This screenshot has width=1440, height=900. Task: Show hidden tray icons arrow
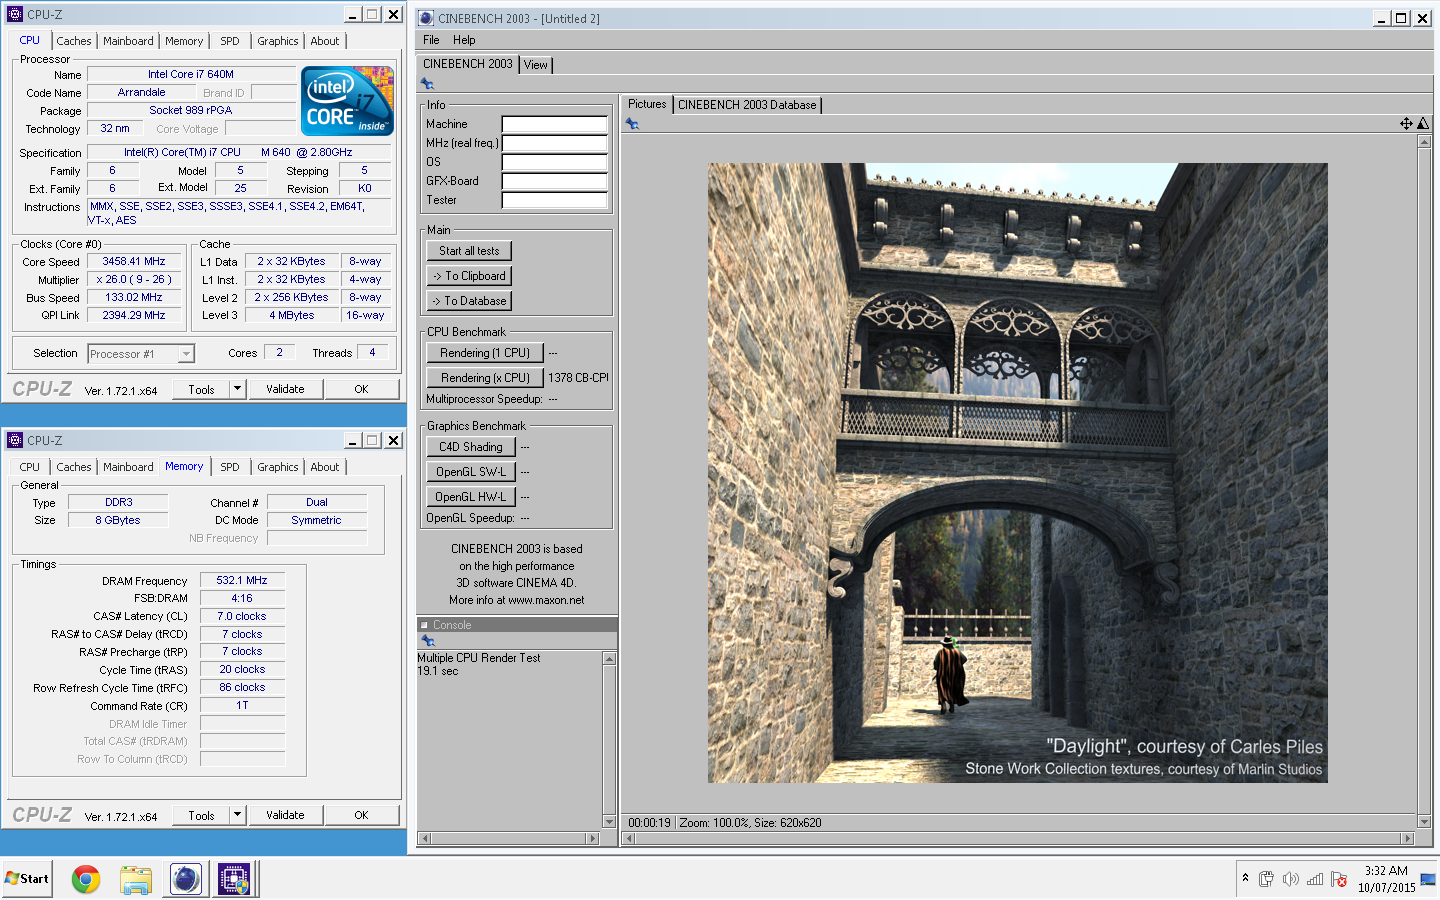(x=1245, y=878)
